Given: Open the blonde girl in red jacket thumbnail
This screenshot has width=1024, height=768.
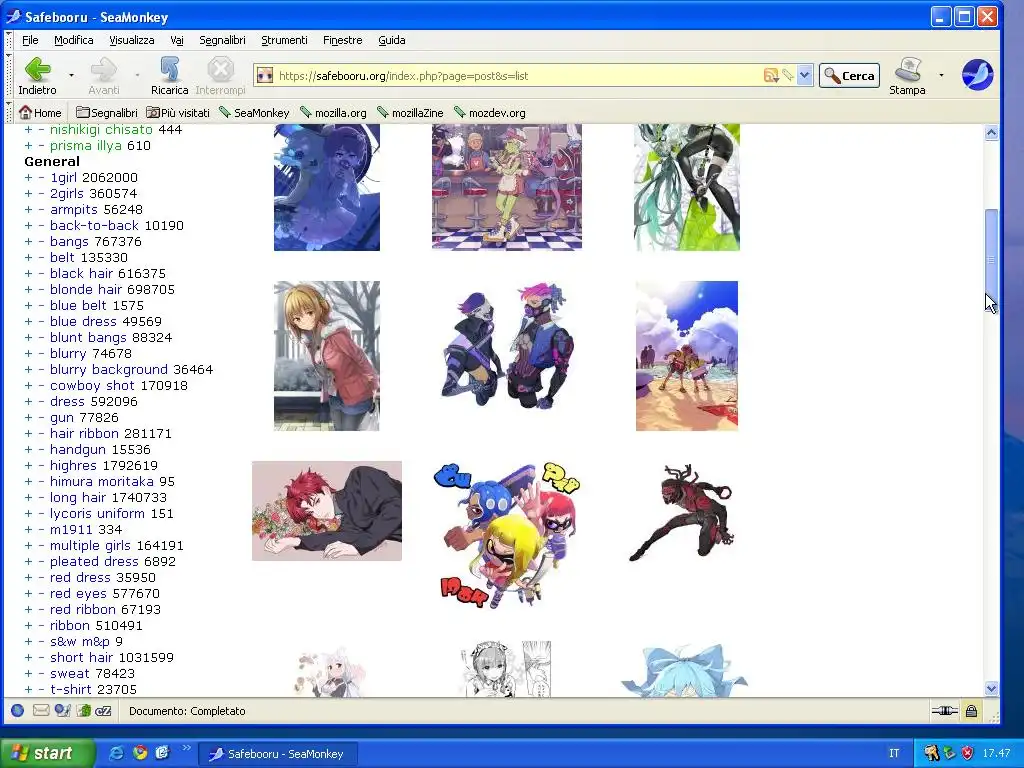Looking at the screenshot, I should [327, 356].
